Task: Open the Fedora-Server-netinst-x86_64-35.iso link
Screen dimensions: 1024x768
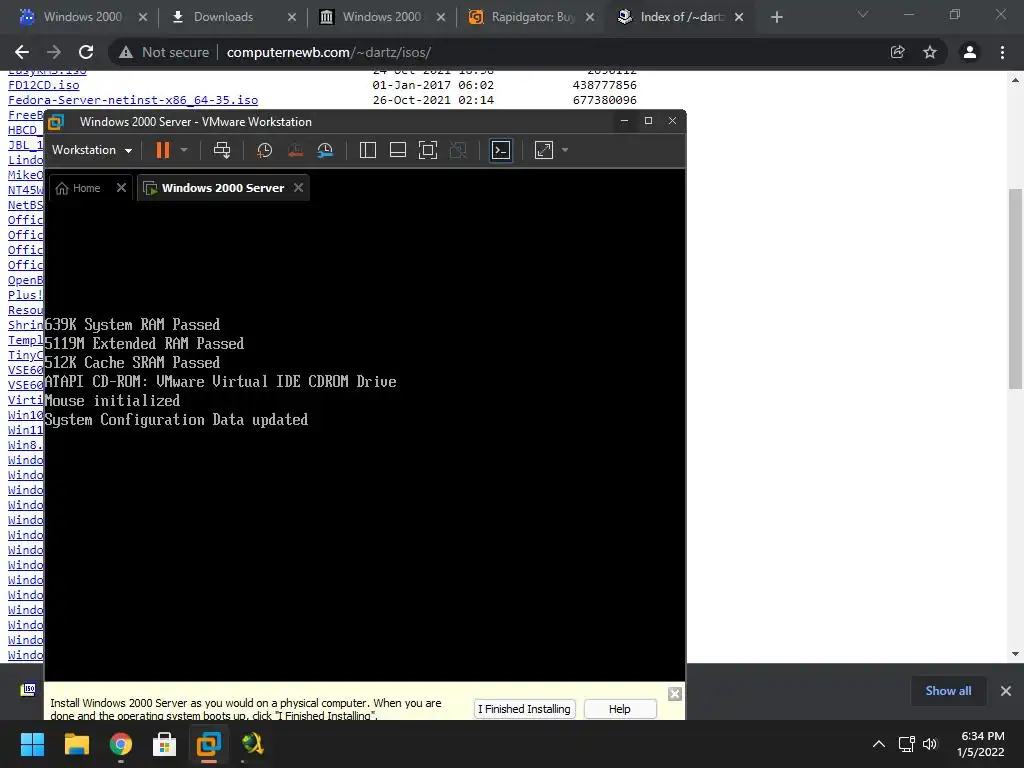Action: pos(133,100)
